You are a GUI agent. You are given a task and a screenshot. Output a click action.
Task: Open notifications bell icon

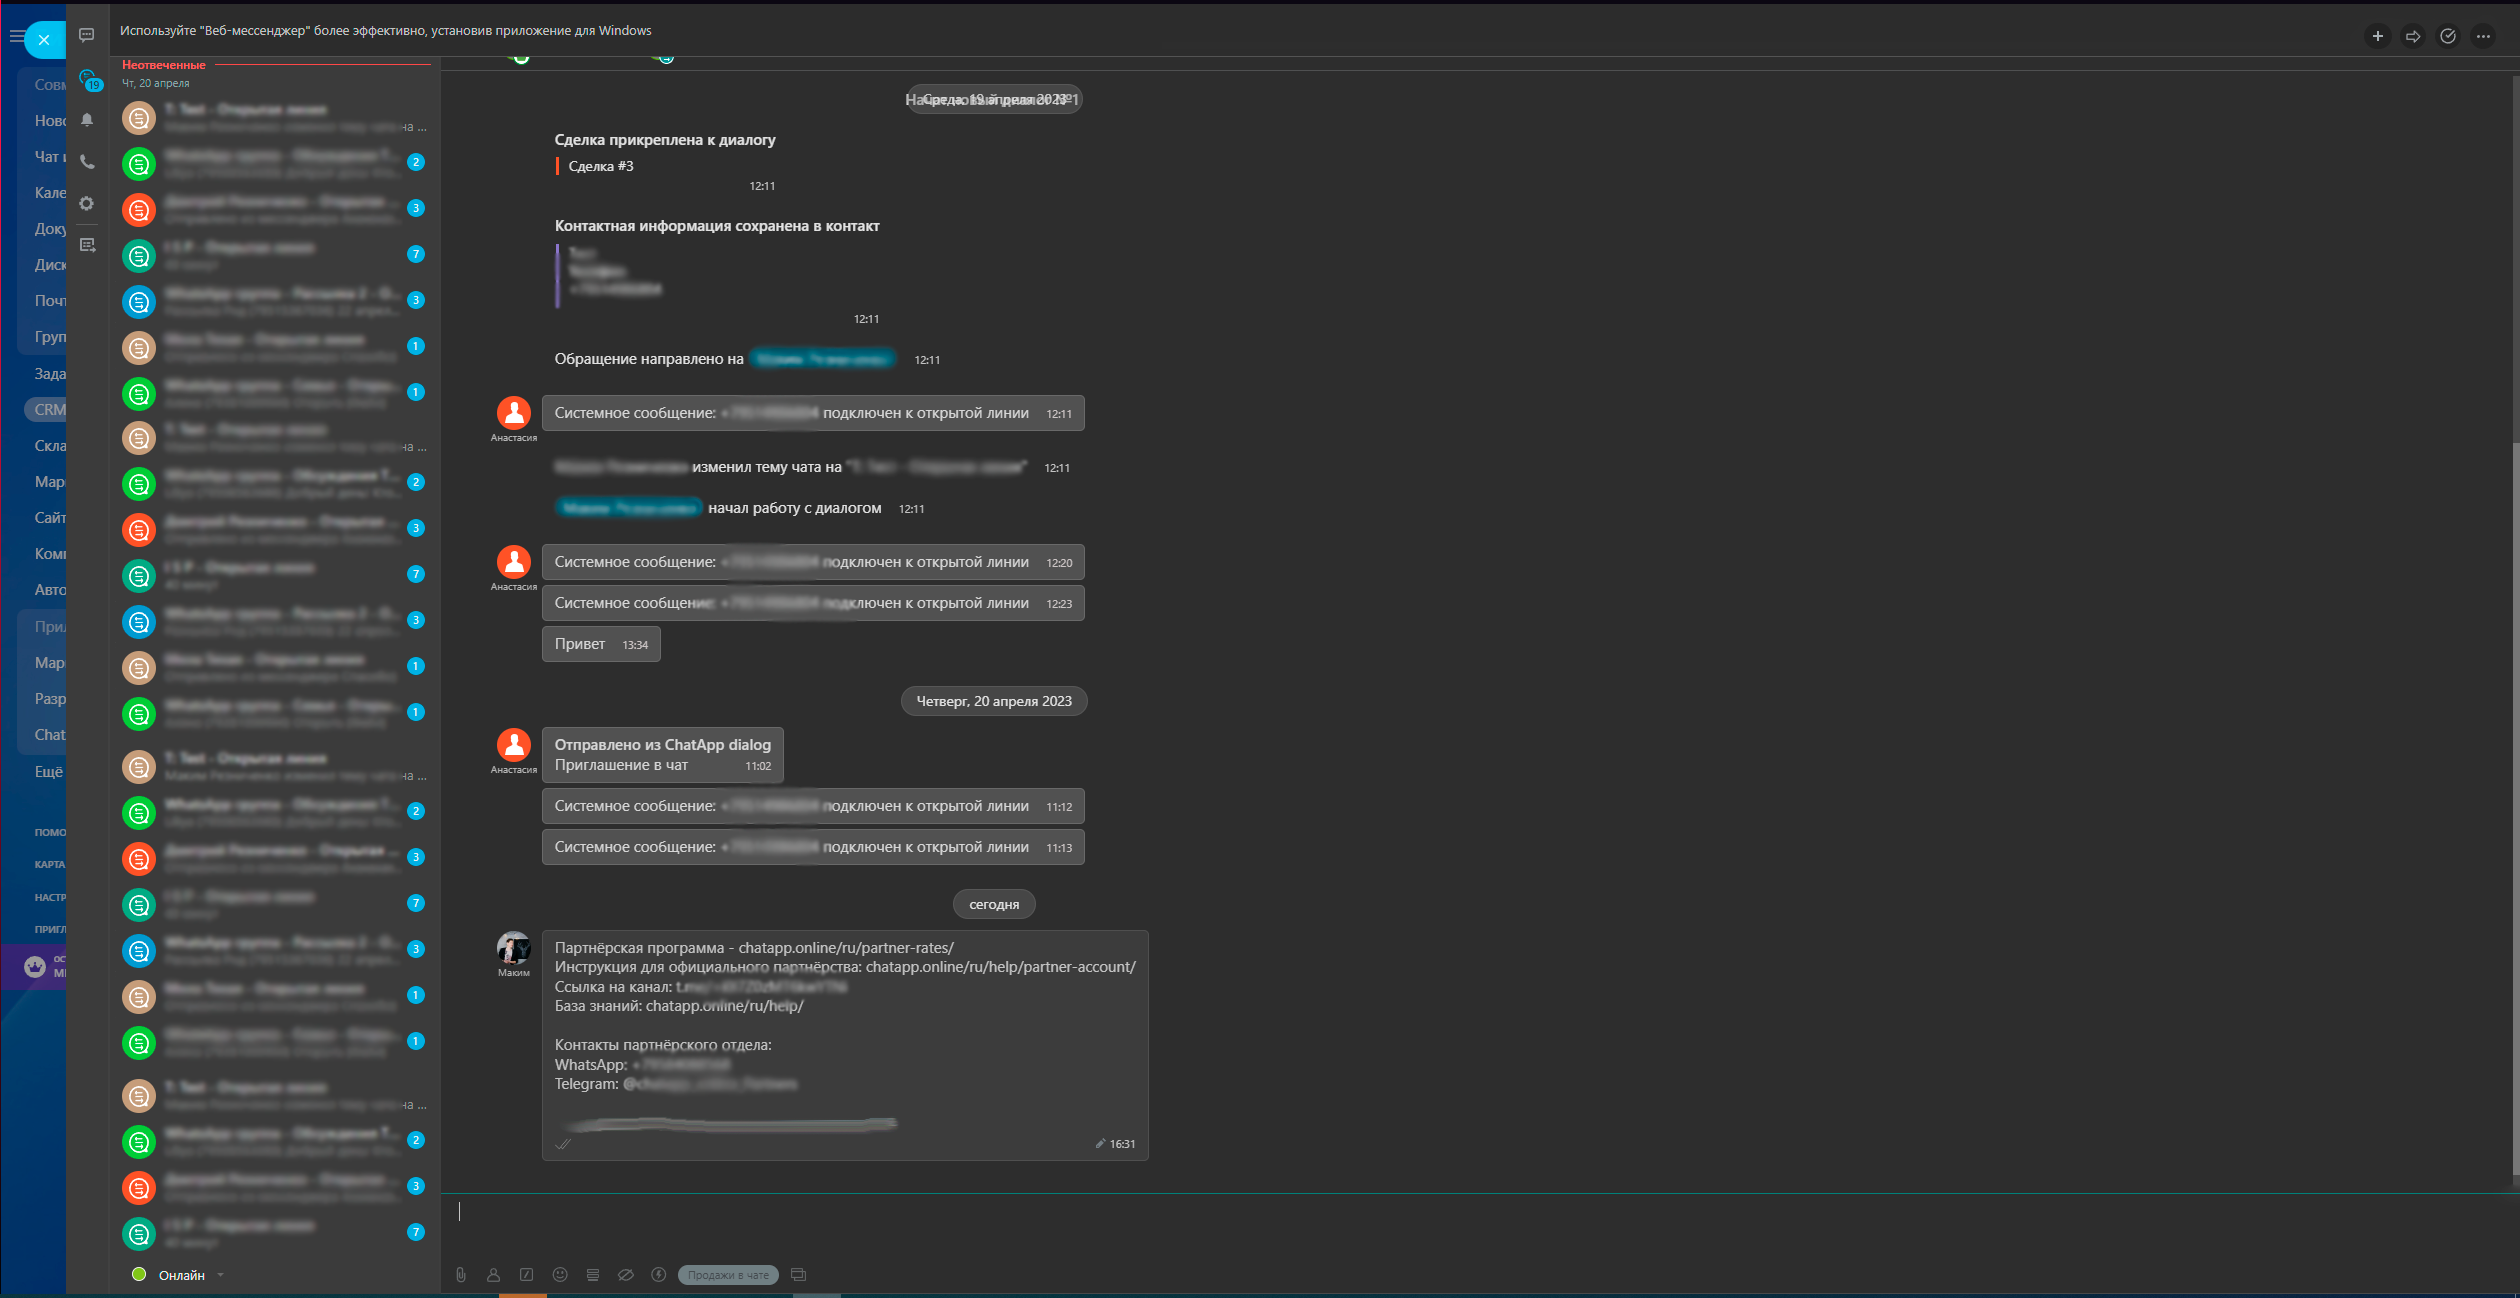click(87, 120)
